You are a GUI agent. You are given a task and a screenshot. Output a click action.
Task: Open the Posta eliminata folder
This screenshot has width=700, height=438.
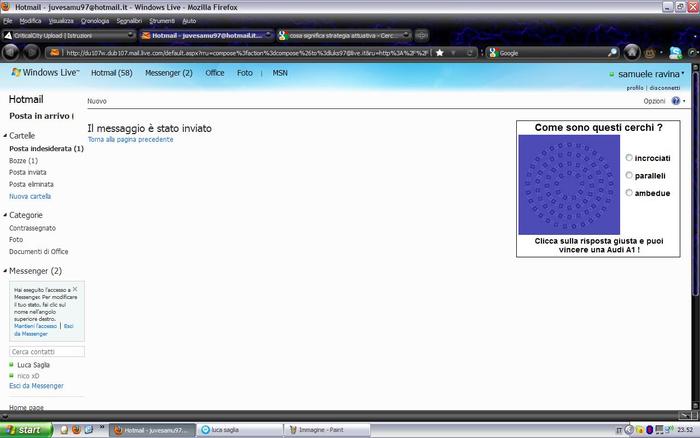coord(31,184)
